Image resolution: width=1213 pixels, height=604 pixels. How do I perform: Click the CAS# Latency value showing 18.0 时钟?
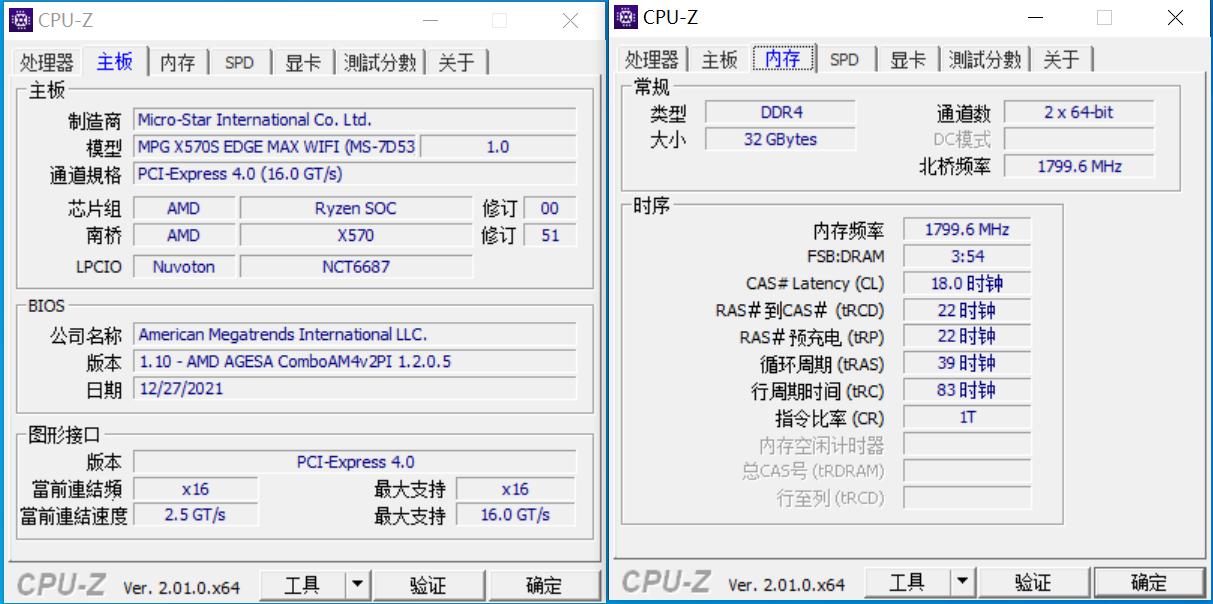[966, 283]
